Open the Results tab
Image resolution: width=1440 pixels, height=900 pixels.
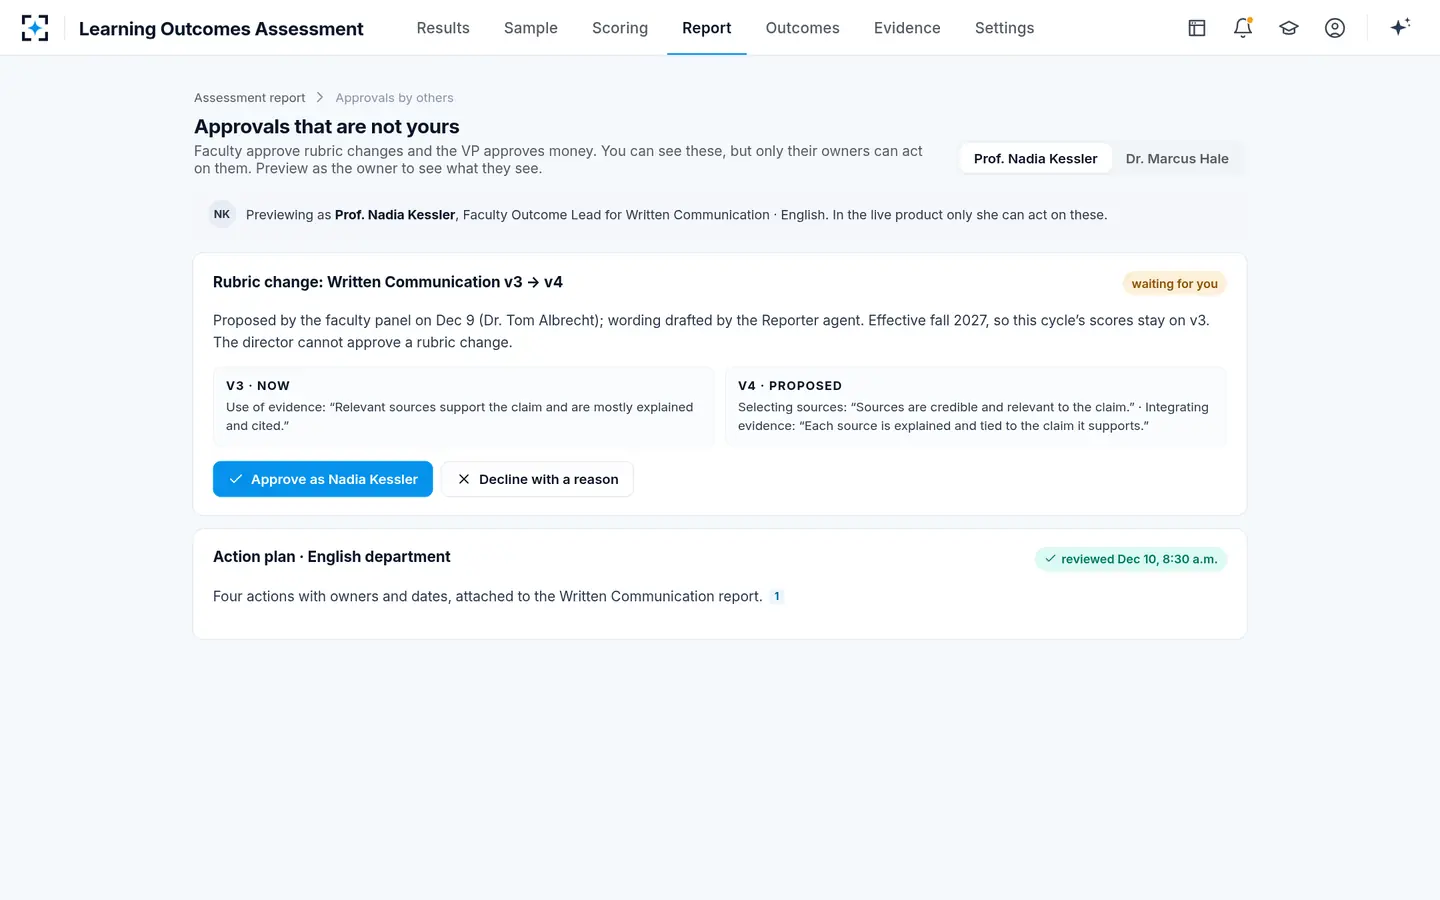[443, 28]
